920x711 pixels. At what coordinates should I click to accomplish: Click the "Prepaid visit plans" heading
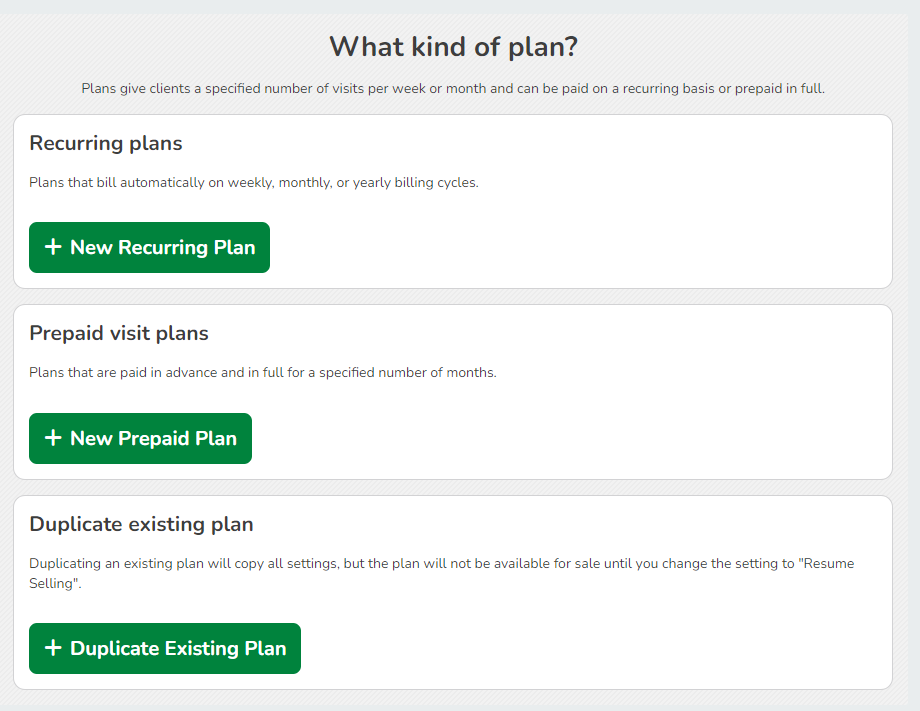click(x=119, y=333)
